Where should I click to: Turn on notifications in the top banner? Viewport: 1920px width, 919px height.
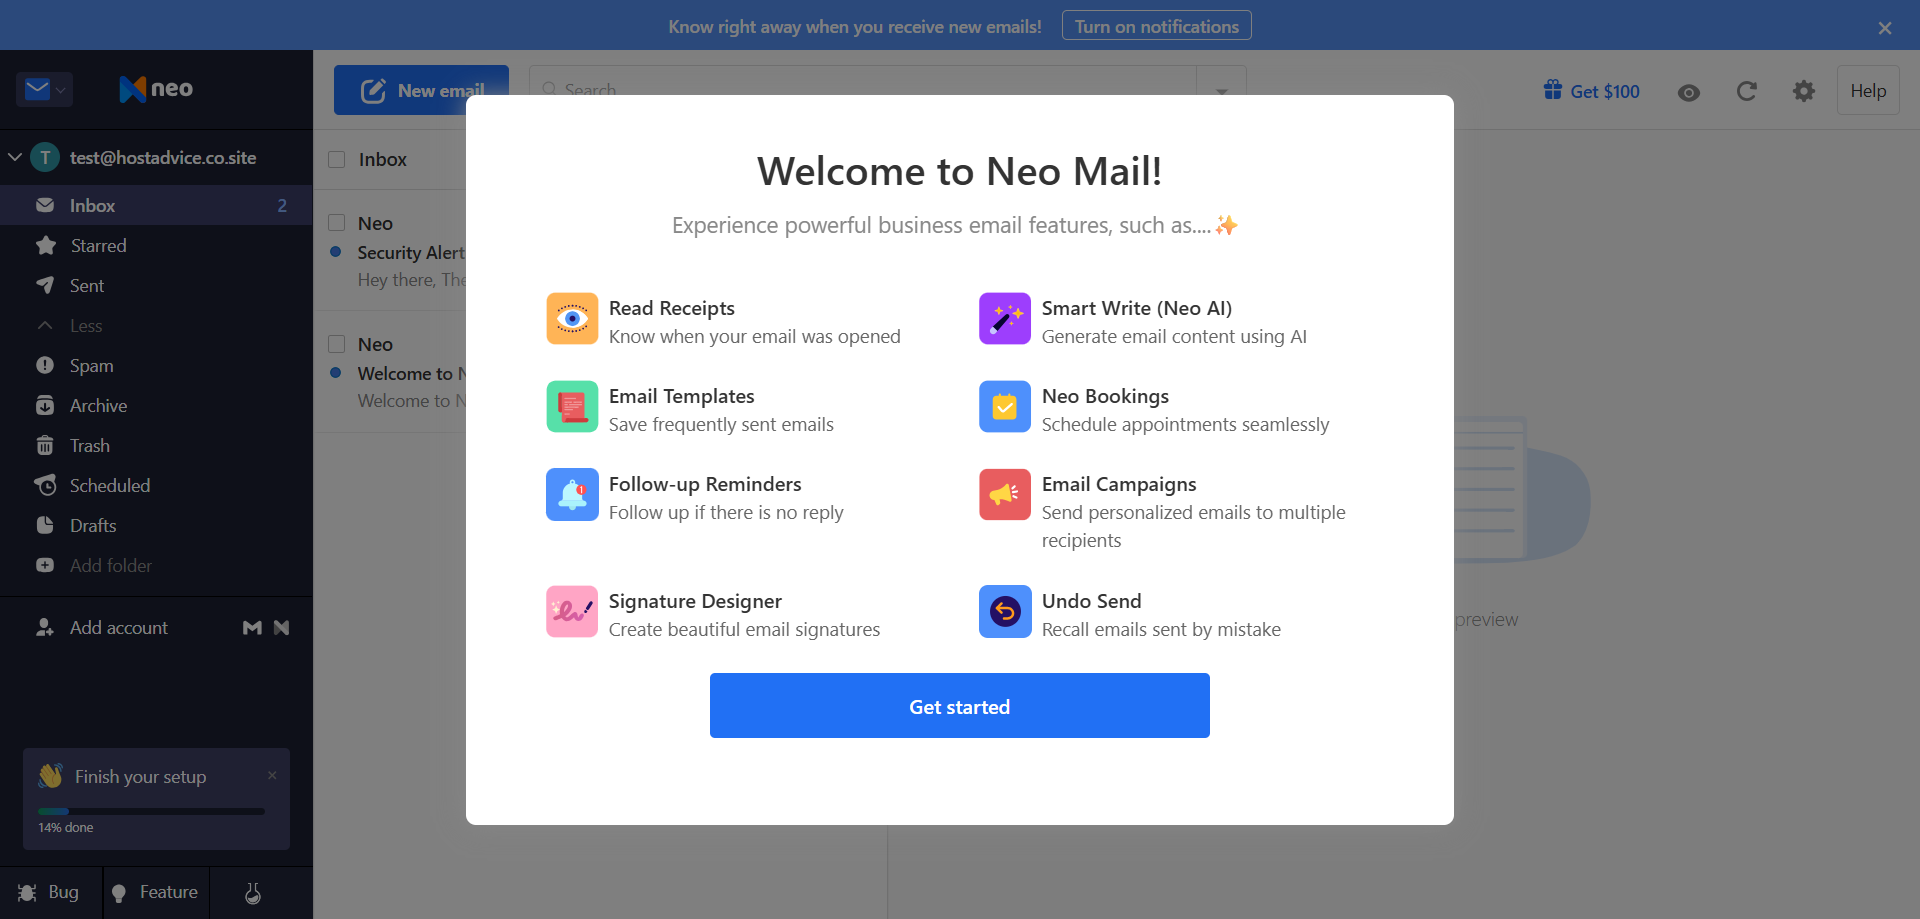coord(1156,26)
